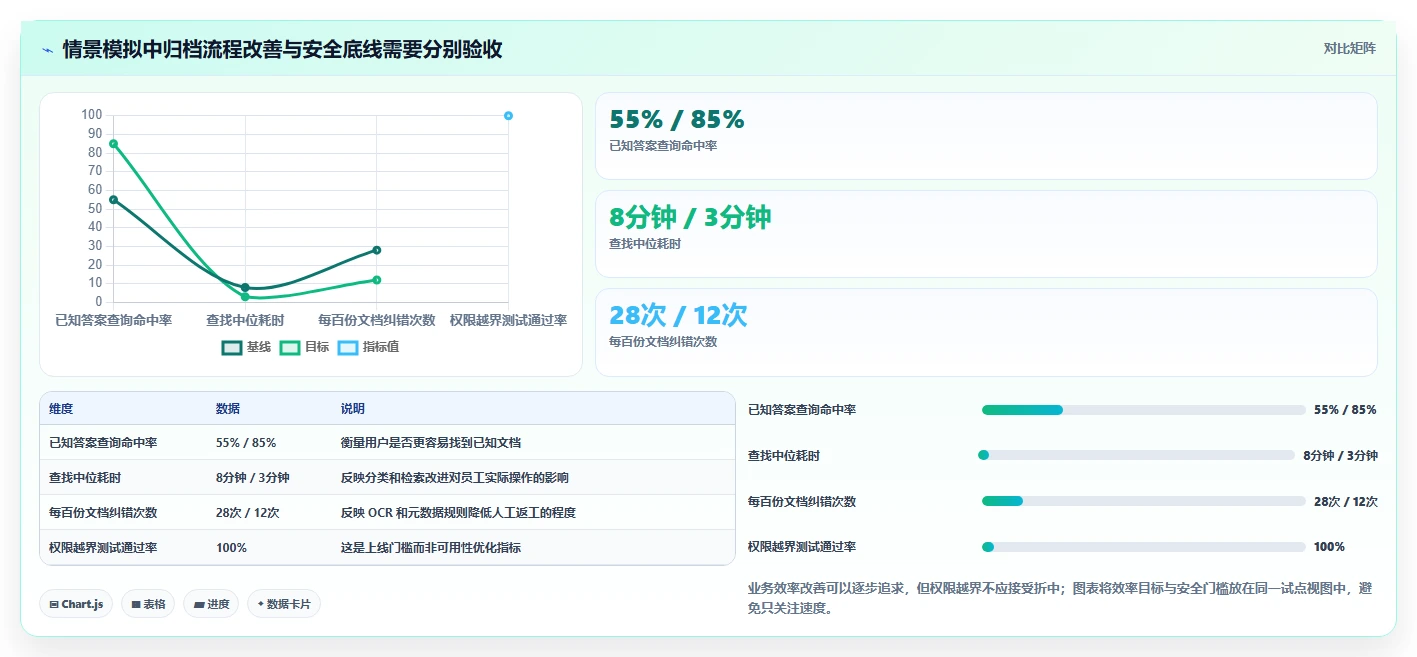
Task: Click the lightning icon beside the title
Action: 47,49
